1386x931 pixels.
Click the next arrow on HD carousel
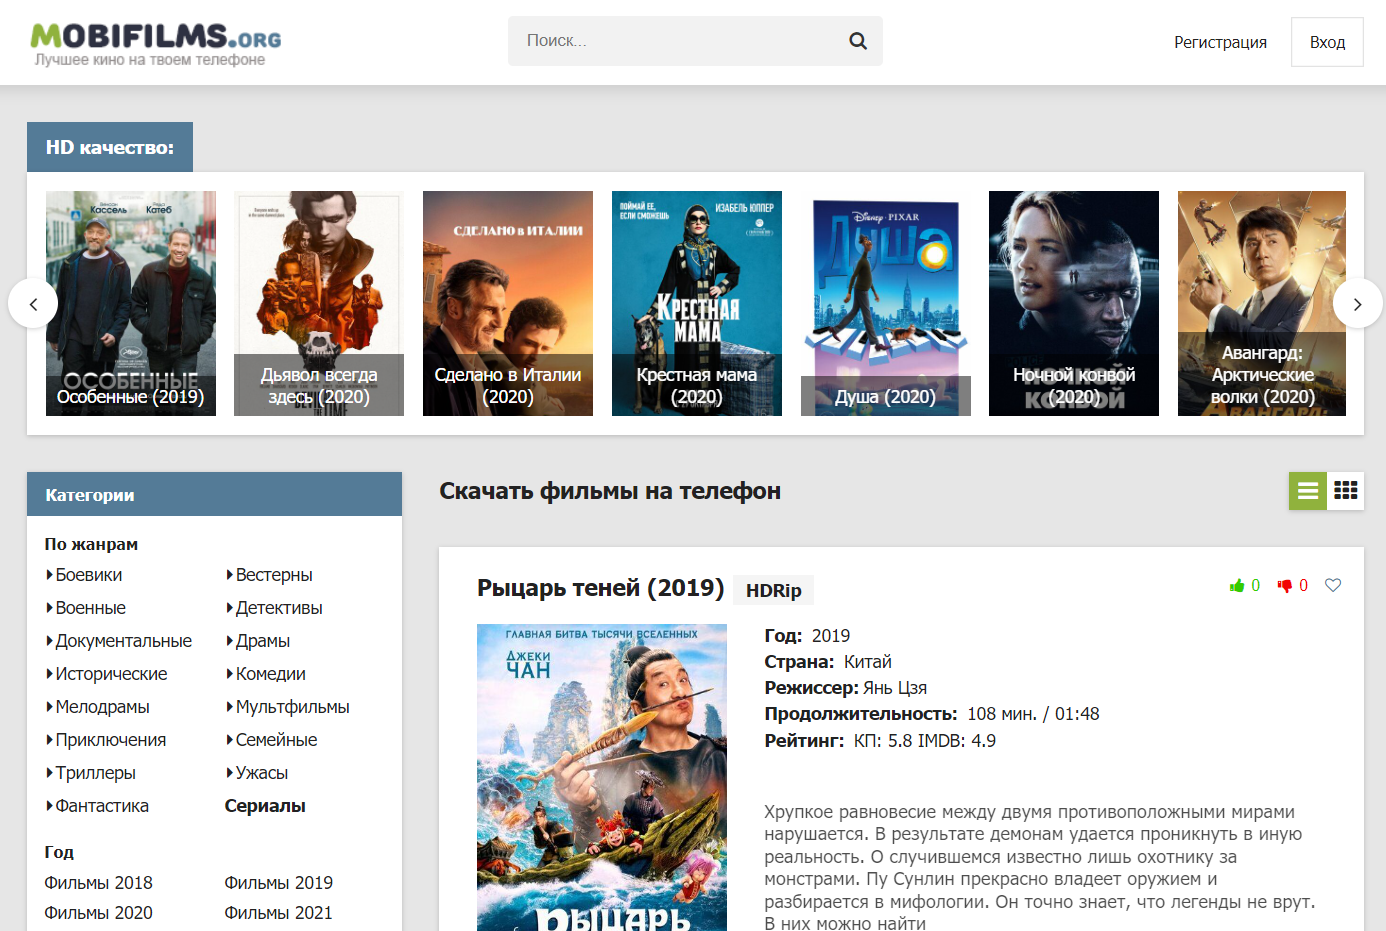pyautogui.click(x=1357, y=303)
